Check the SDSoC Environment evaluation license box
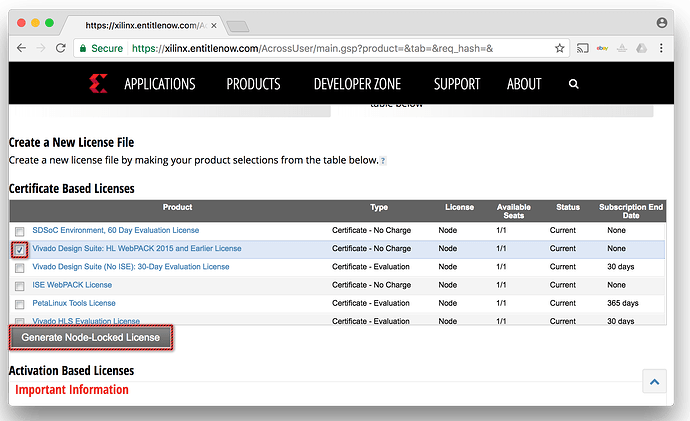Screen dimensions: 690x421 point(20,231)
